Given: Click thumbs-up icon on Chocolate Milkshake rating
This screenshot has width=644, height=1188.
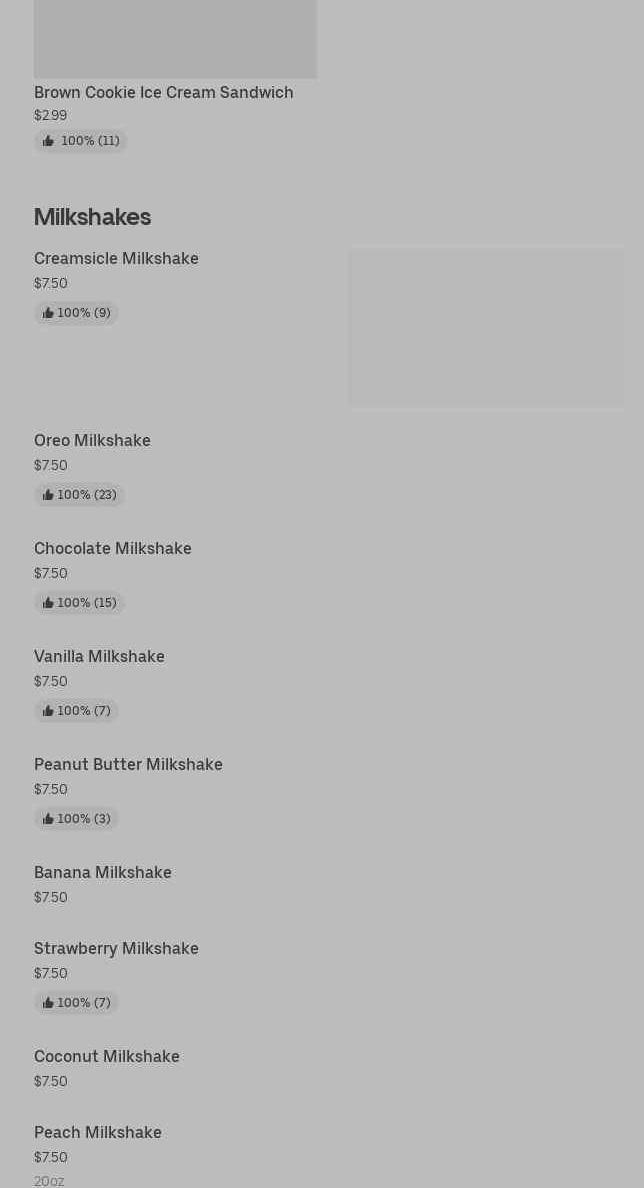Looking at the screenshot, I should coord(48,603).
